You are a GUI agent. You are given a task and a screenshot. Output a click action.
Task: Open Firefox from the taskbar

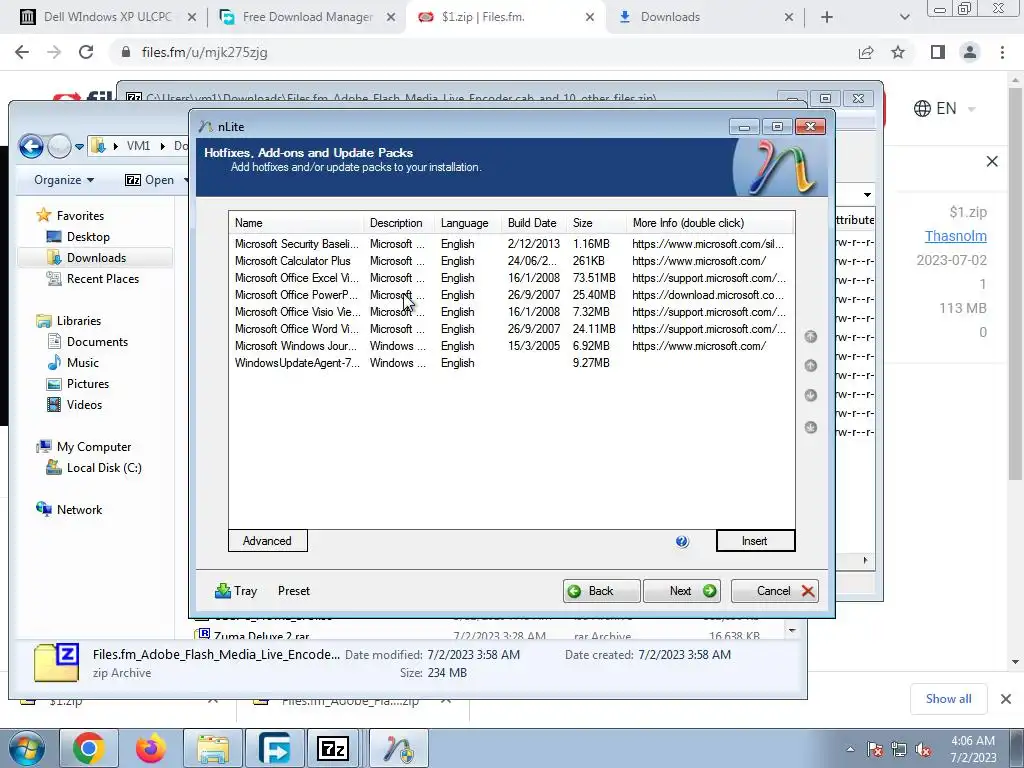pyautogui.click(x=151, y=749)
